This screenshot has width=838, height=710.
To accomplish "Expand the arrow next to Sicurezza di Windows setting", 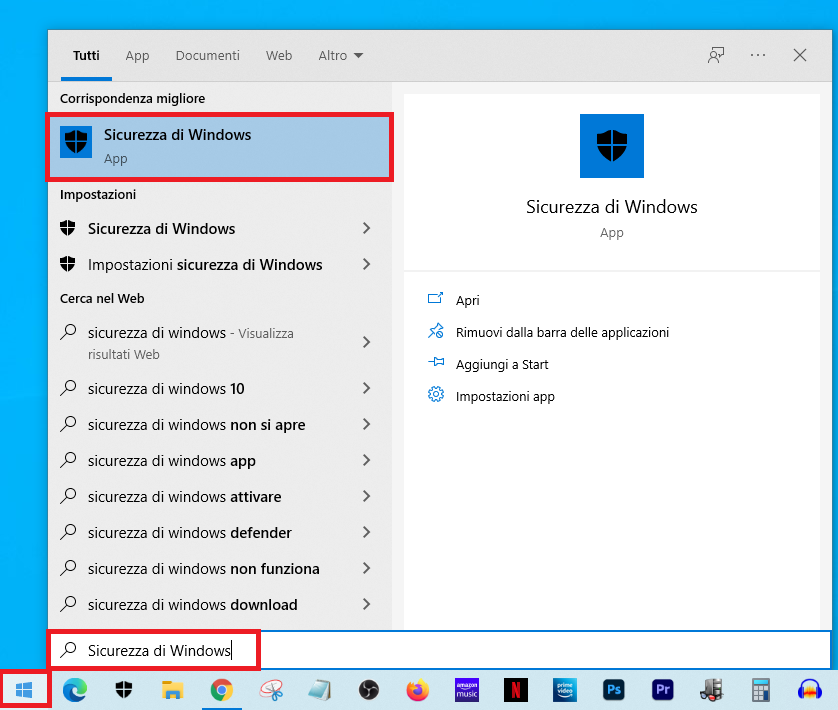I will [367, 228].
